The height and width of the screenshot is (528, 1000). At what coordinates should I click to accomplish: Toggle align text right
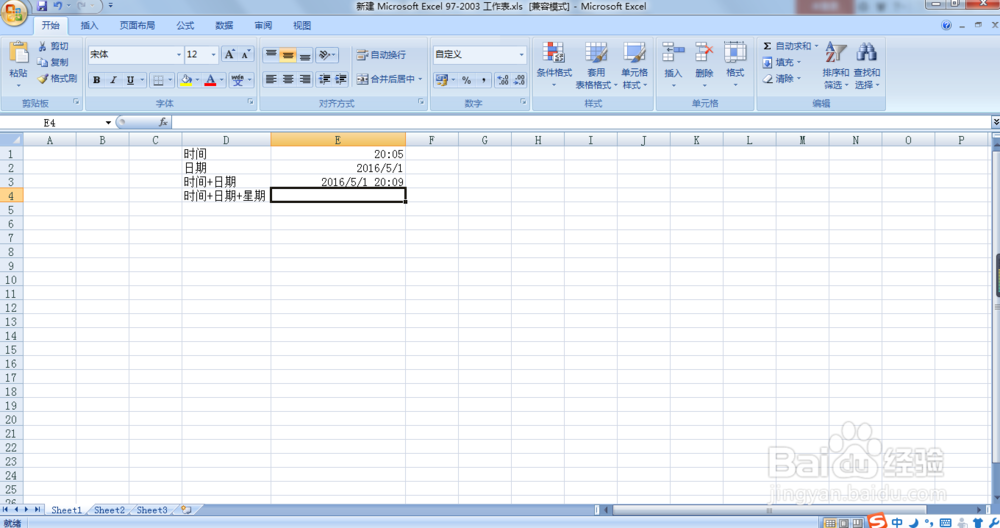coord(305,79)
